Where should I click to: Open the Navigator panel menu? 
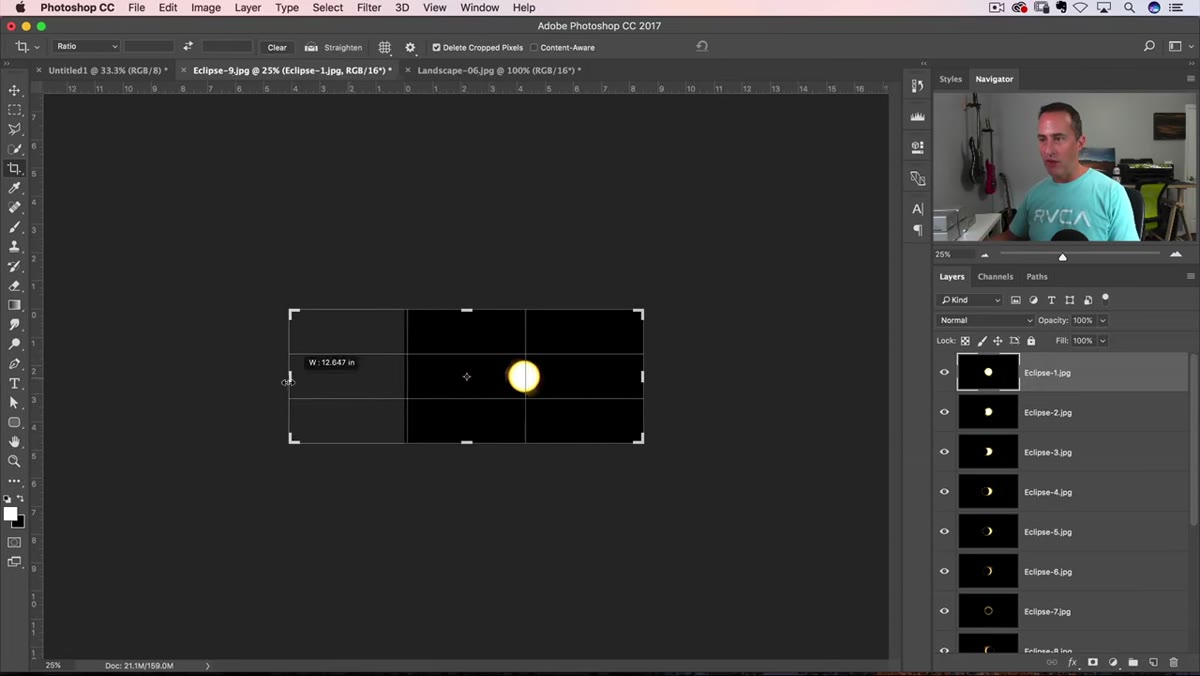coord(1190,78)
